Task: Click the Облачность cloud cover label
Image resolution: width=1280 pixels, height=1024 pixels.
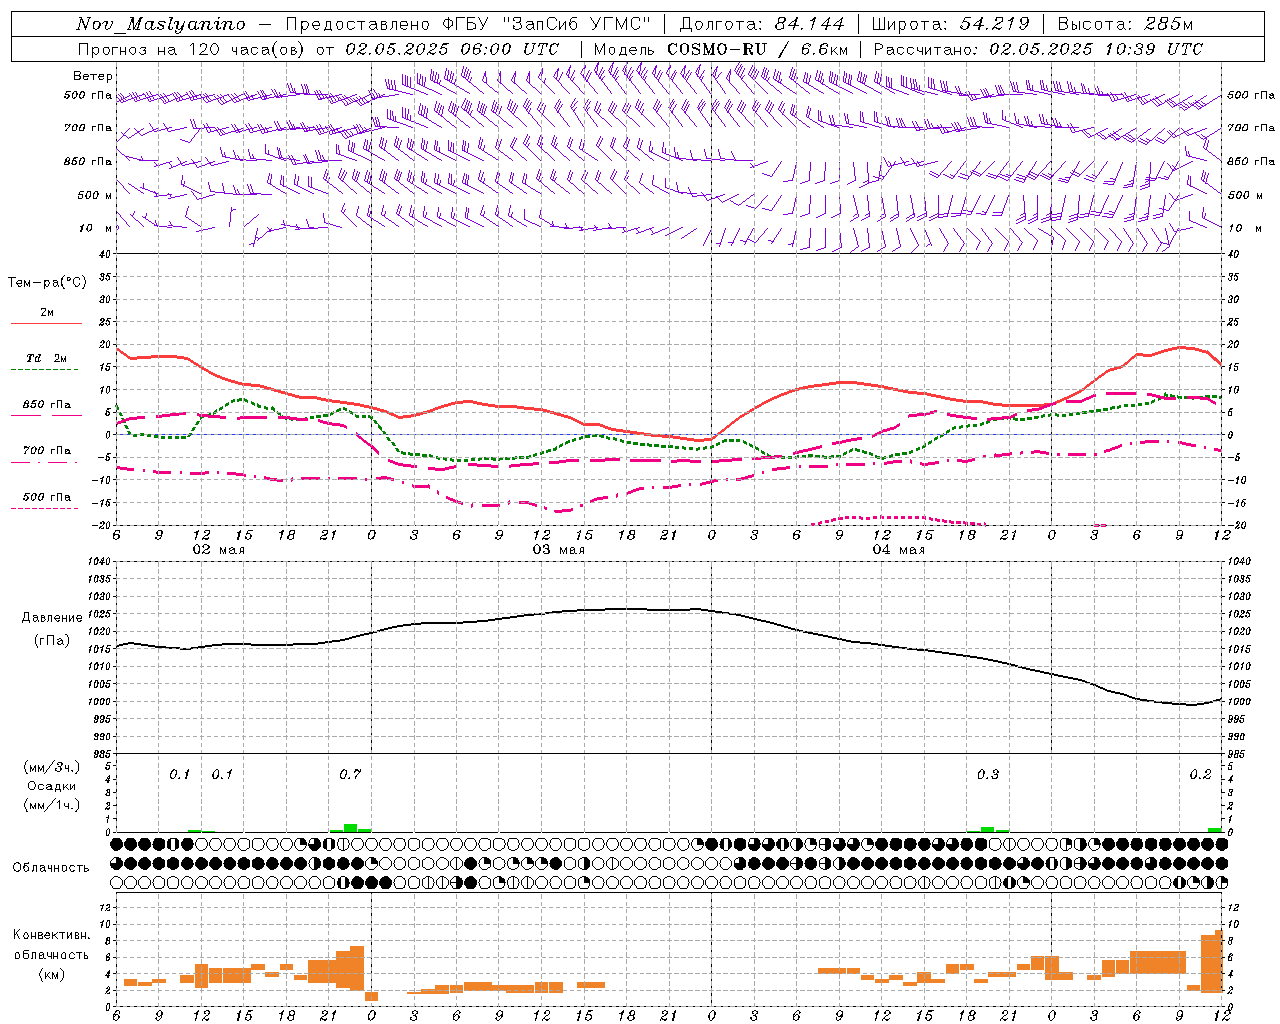Action: [51, 868]
